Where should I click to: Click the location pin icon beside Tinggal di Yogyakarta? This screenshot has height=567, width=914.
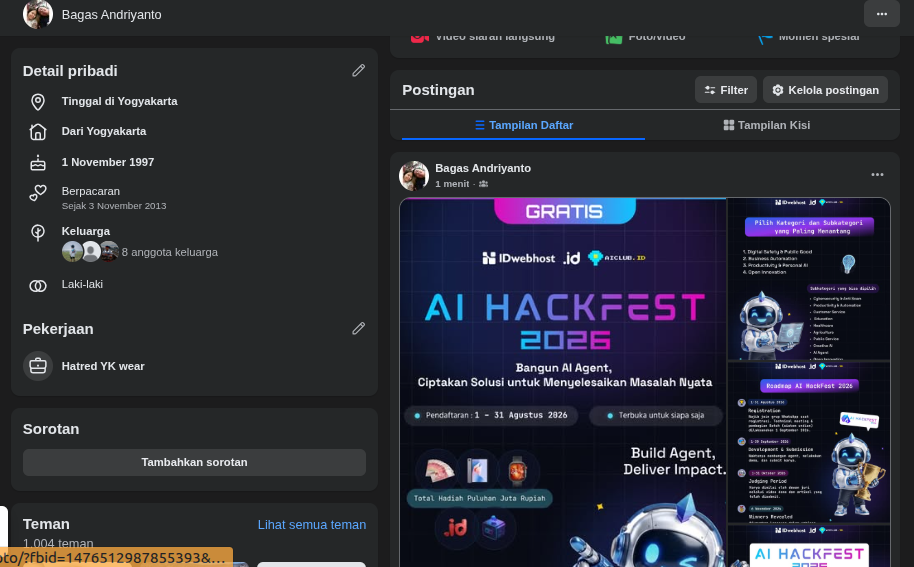(x=38, y=101)
